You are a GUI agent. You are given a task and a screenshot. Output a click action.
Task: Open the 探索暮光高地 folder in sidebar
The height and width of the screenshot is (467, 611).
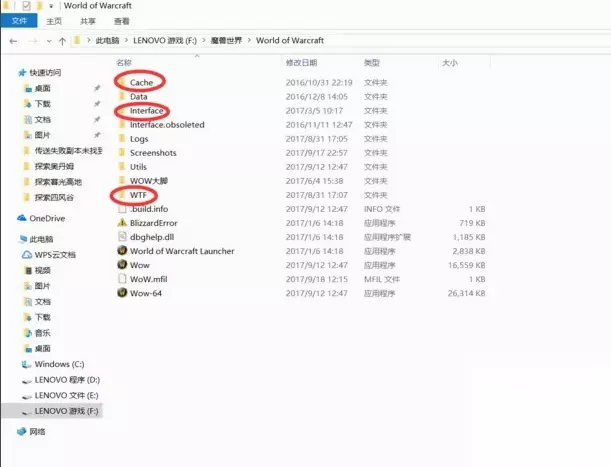click(58, 182)
